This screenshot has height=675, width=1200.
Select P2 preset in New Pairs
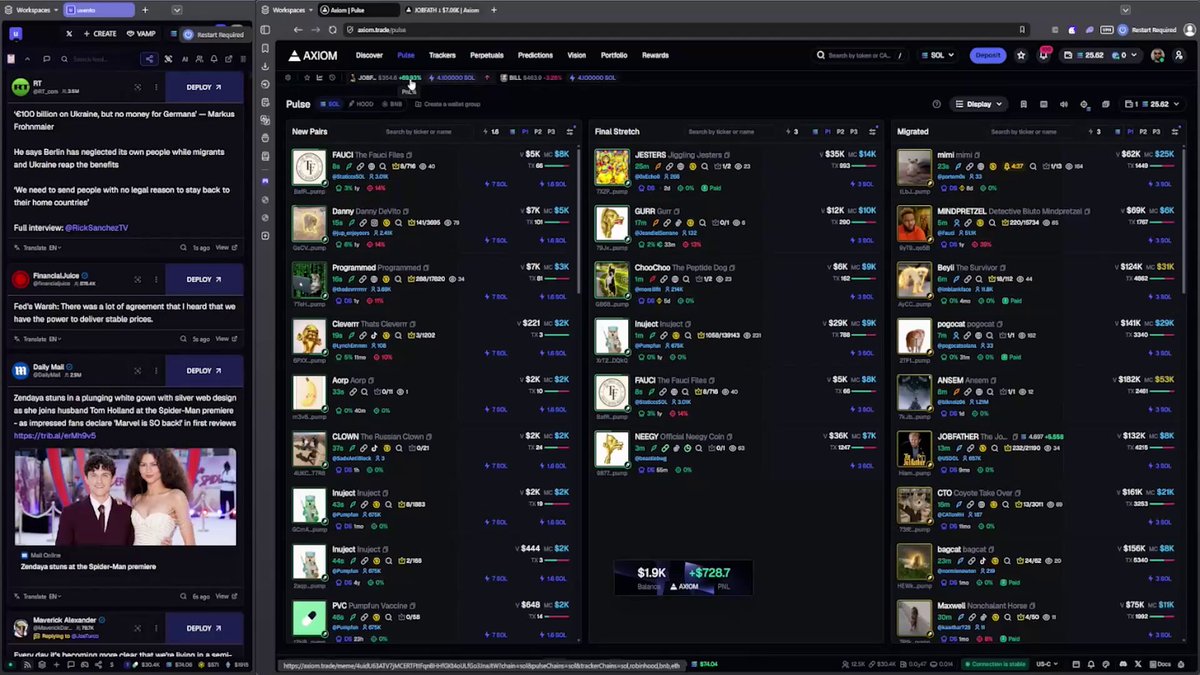point(538,131)
